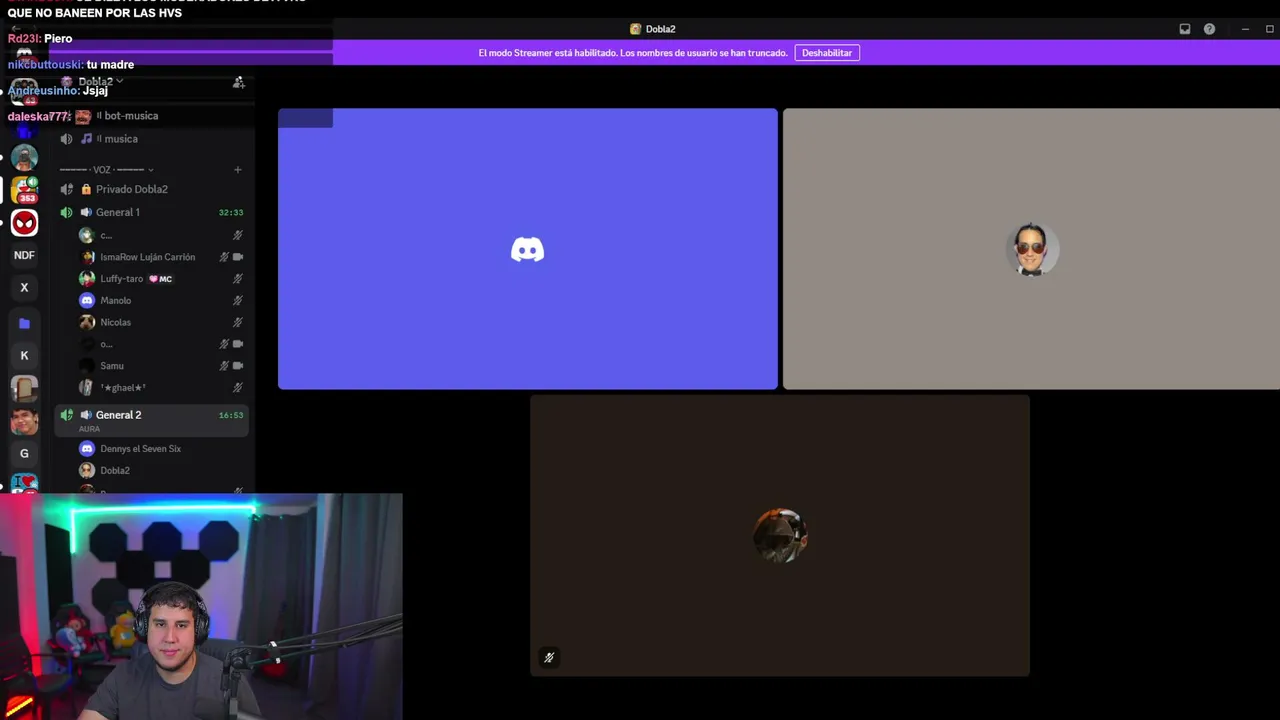Select the blue Discord logo video tile
The width and height of the screenshot is (1280, 720).
528,249
